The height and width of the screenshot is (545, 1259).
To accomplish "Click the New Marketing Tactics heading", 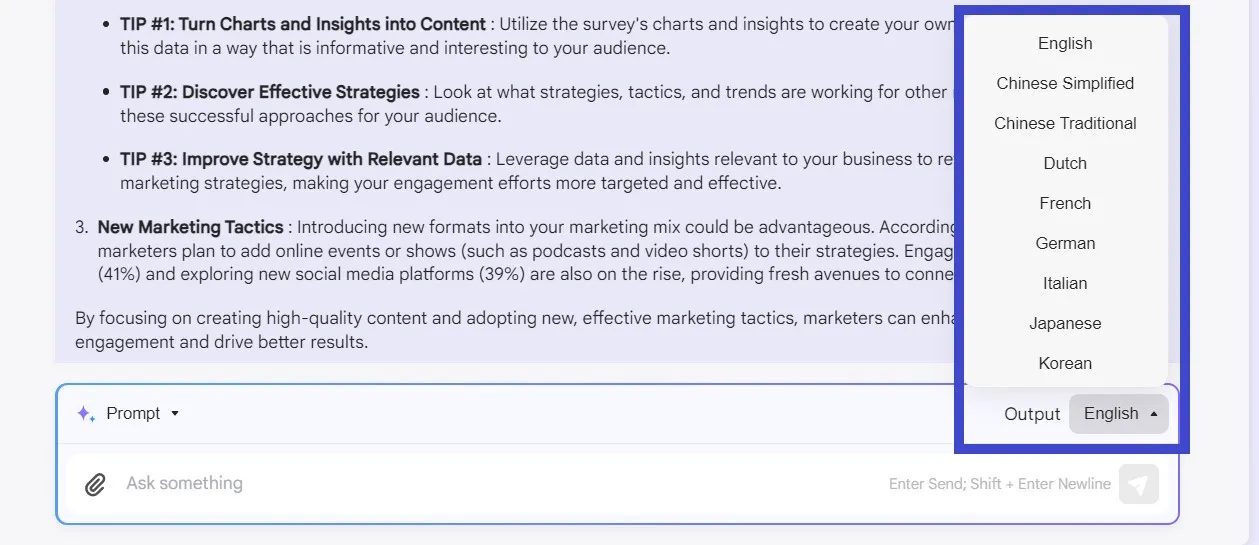I will tap(192, 227).
